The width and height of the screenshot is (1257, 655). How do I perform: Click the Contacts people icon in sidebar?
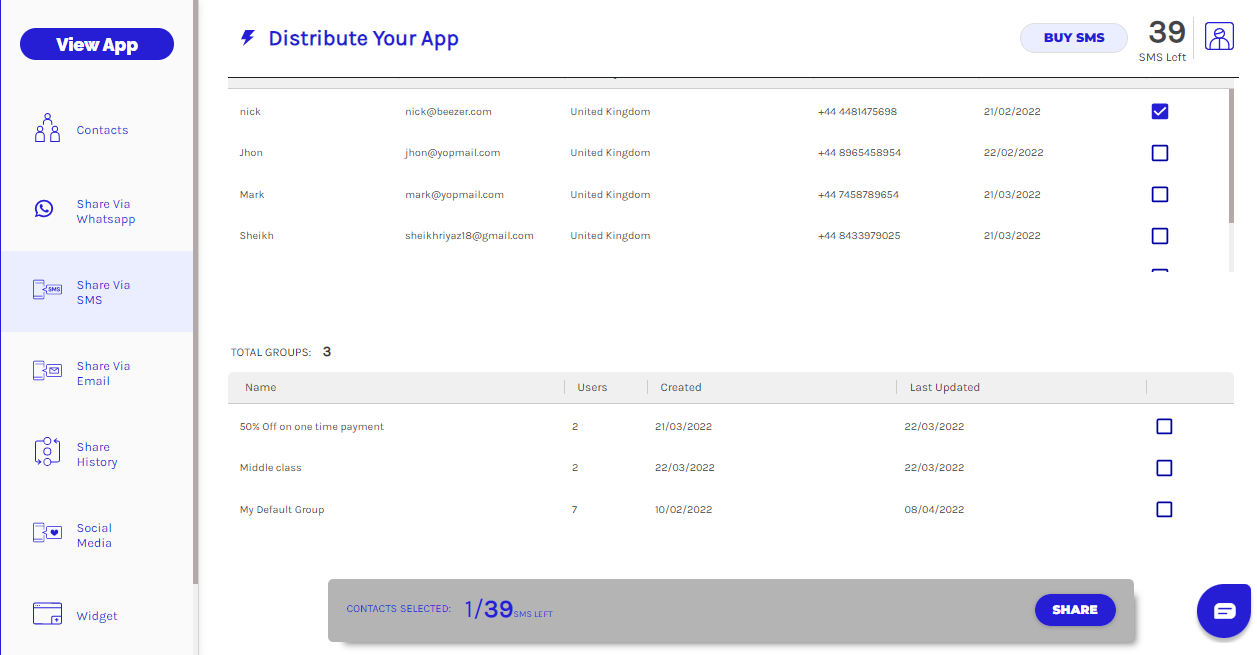tap(47, 129)
